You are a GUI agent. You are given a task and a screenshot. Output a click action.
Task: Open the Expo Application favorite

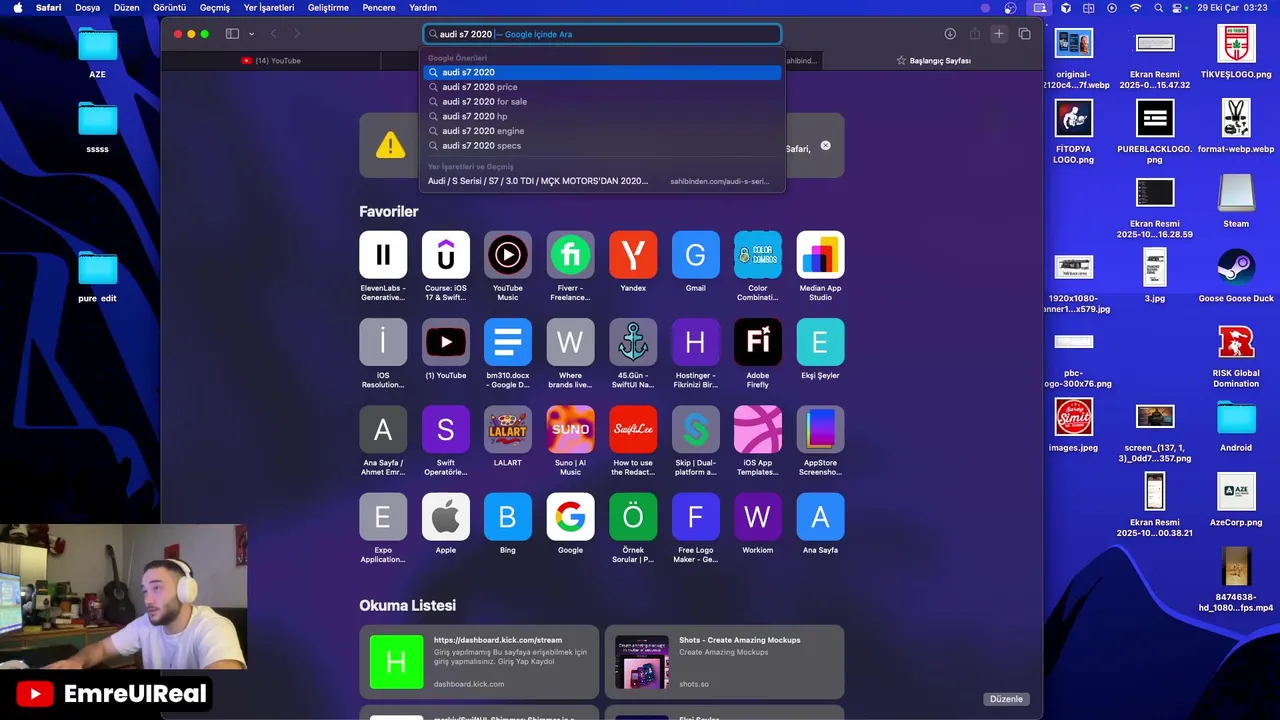383,516
